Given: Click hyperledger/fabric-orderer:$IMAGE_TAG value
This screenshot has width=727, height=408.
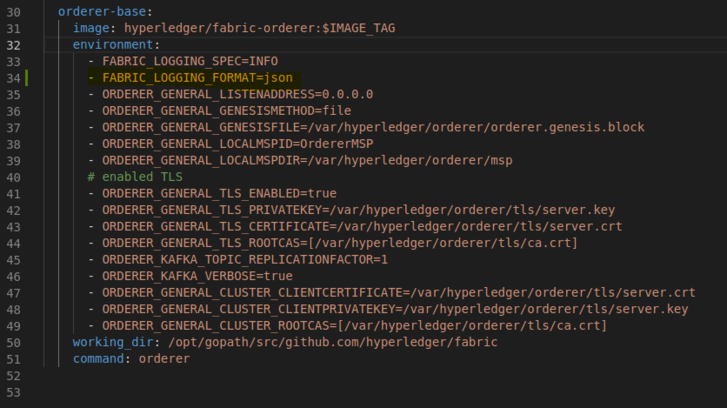Looking at the screenshot, I should (x=260, y=28).
